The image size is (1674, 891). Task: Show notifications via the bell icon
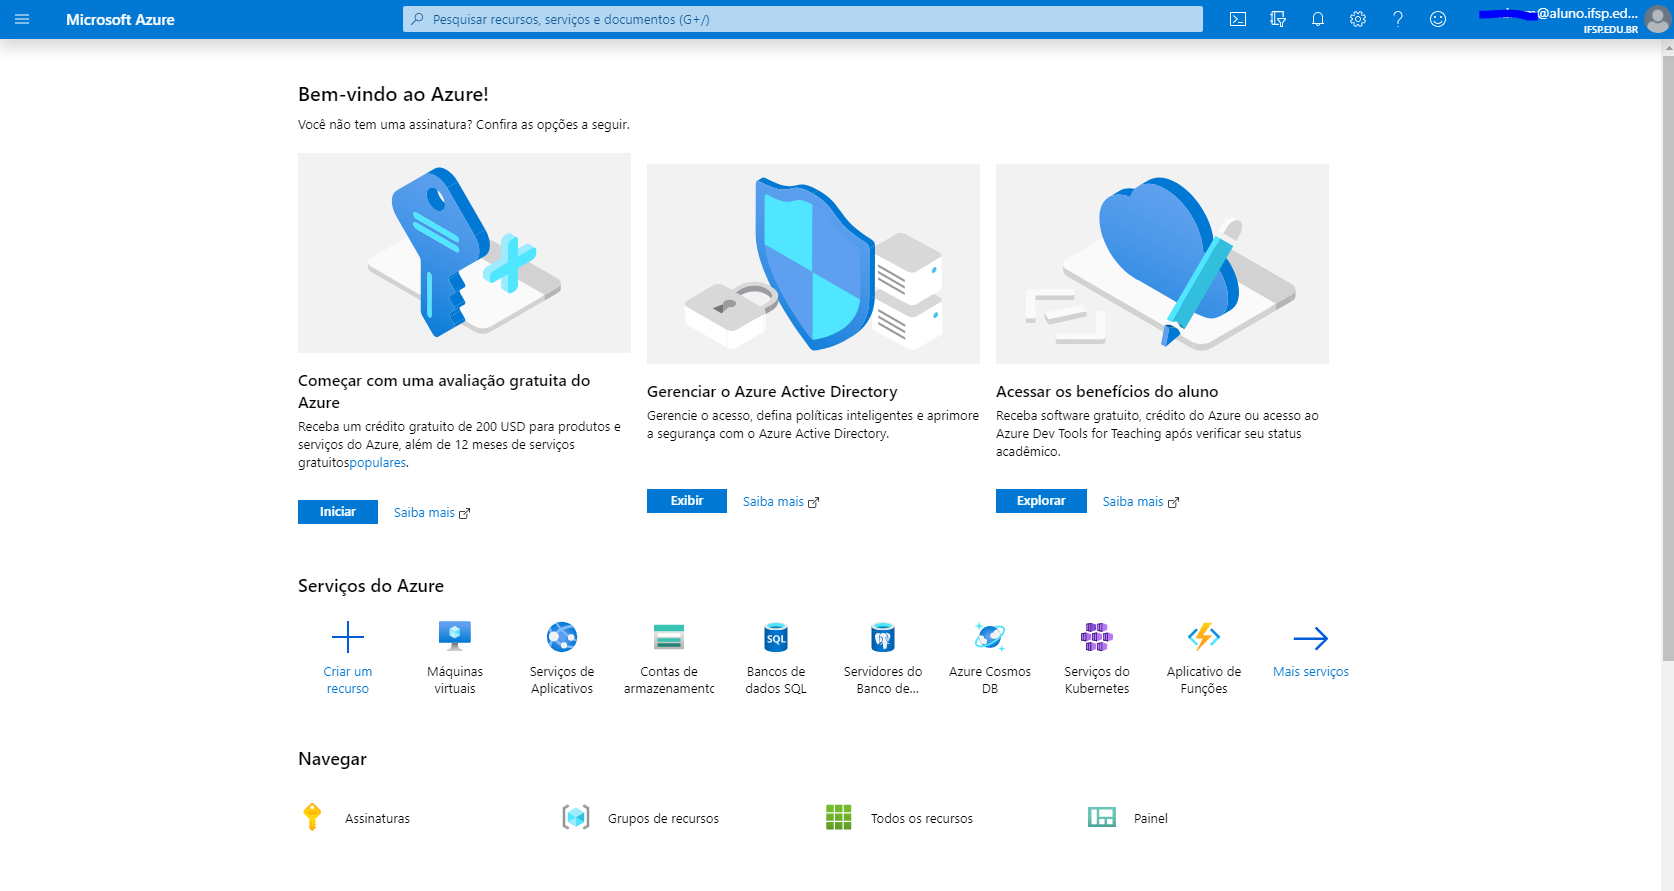pos(1318,19)
